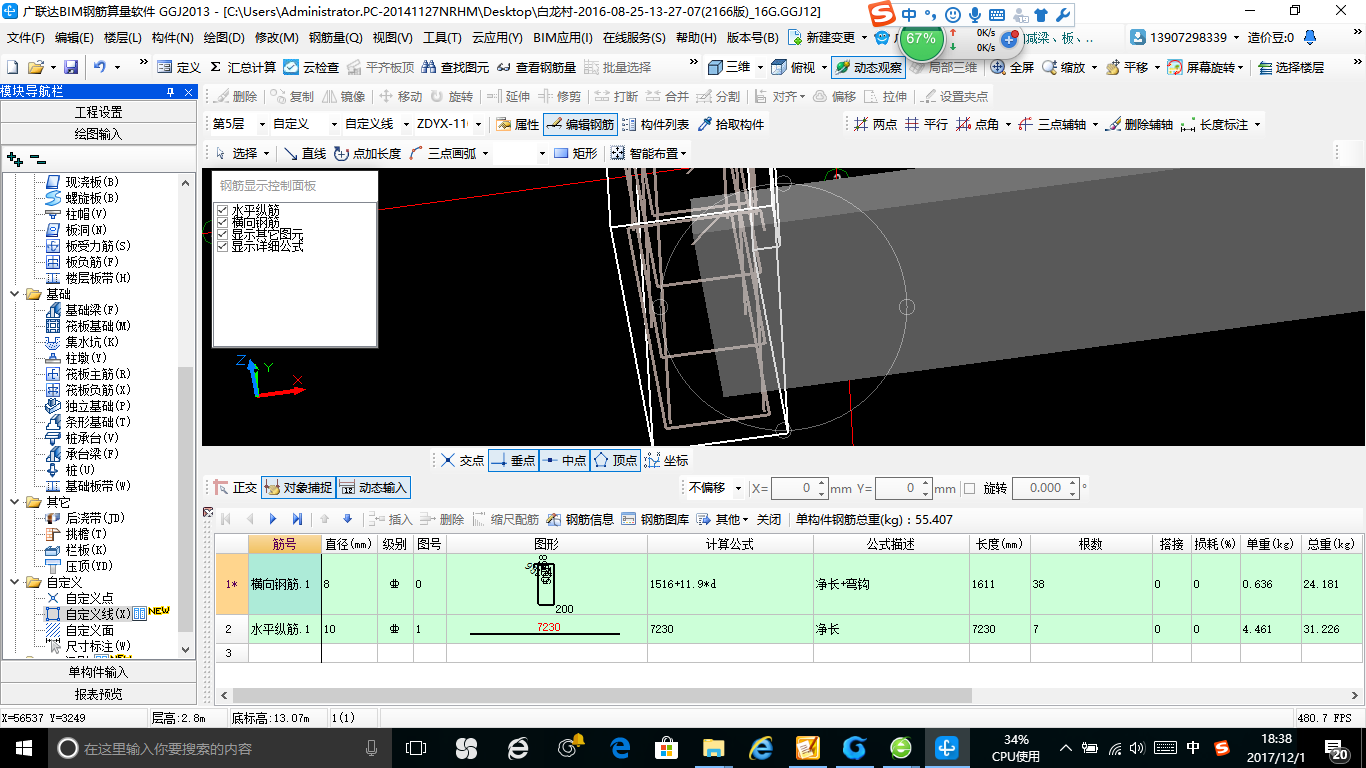This screenshot has height=768, width=1366.
Task: Open Windows Start menu
Action: [23, 747]
